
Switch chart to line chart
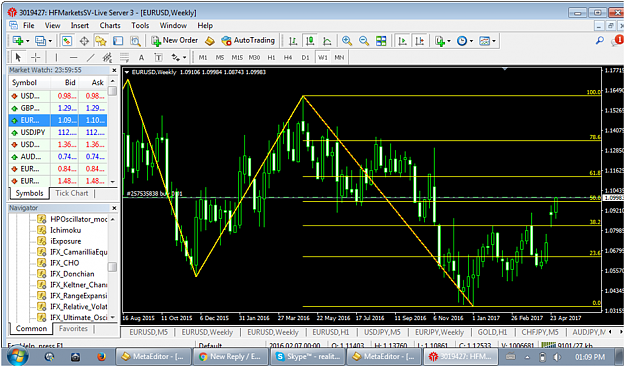pos(327,41)
